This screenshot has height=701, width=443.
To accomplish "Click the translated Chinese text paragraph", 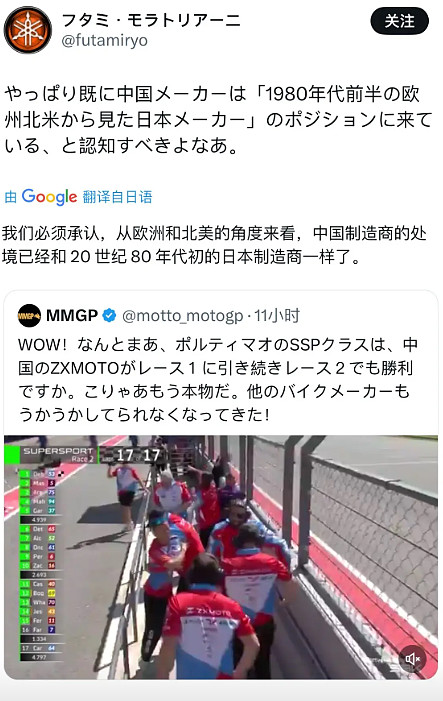I will 214,245.
